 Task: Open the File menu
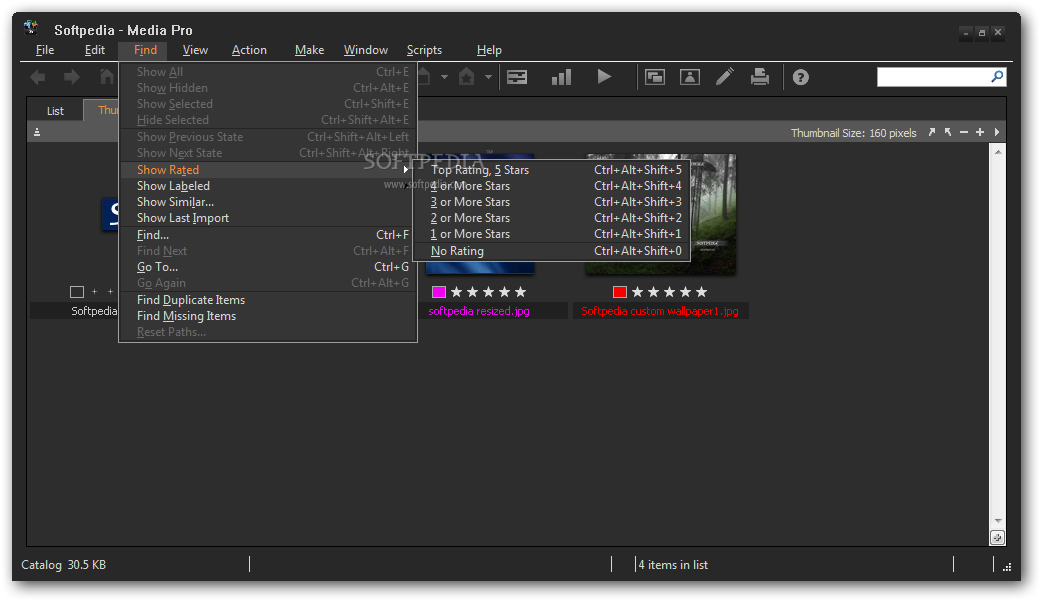pos(45,50)
